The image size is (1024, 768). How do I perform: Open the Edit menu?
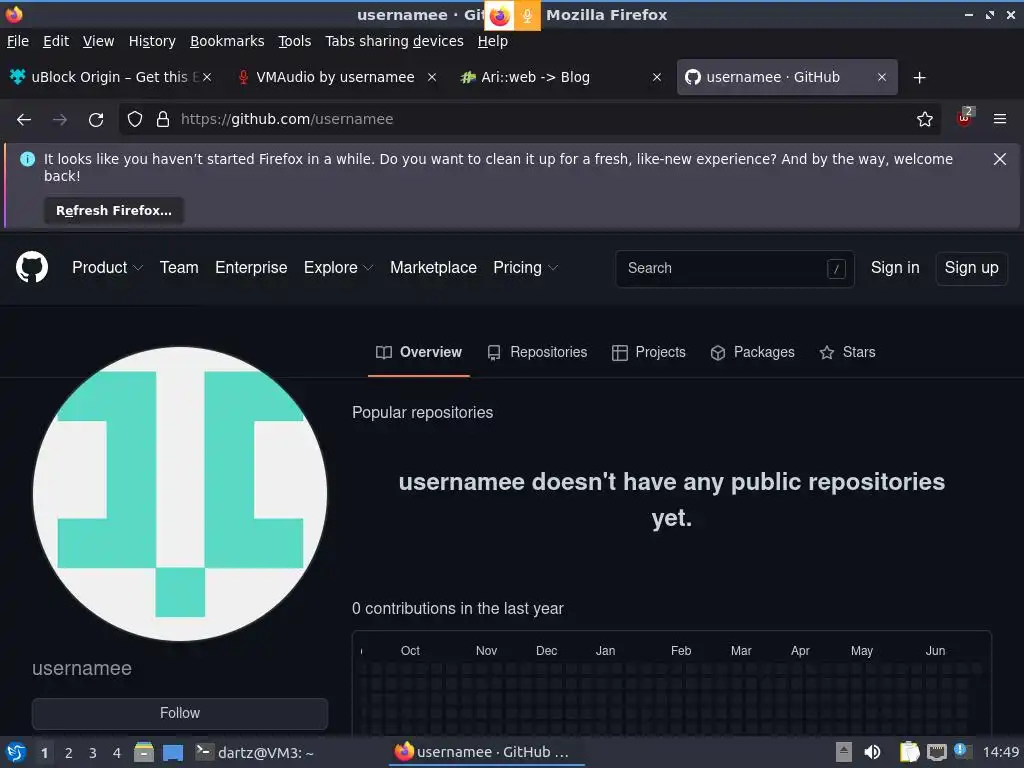click(56, 41)
